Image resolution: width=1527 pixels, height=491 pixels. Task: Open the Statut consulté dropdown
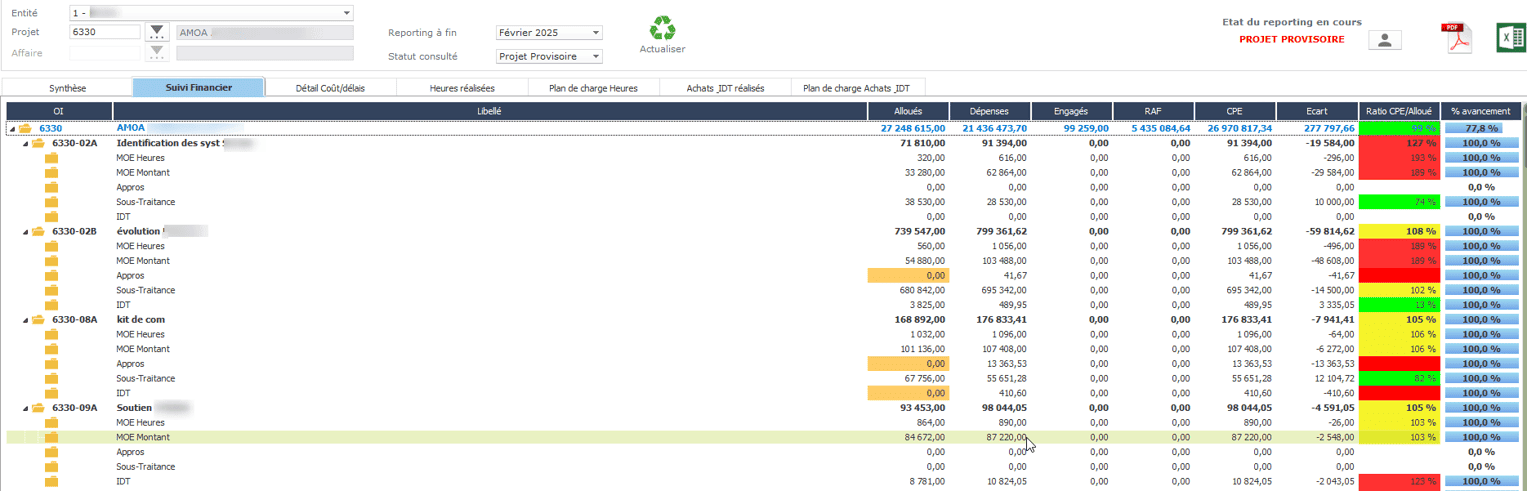click(x=596, y=57)
